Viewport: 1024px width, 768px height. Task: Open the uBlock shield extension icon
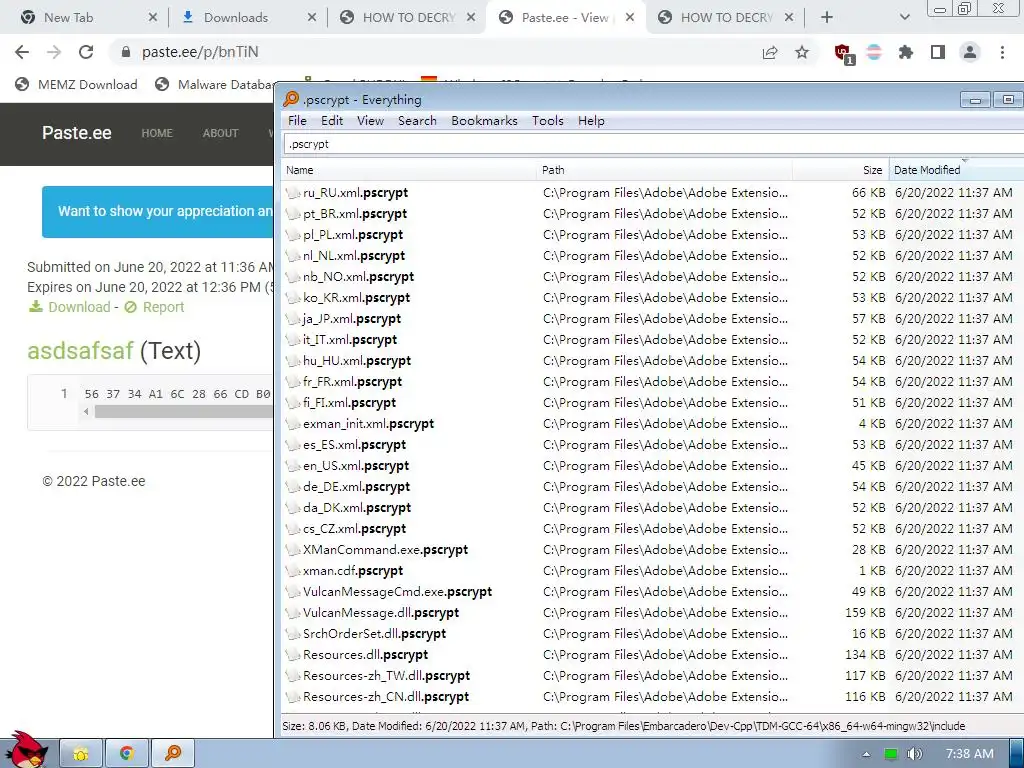pos(844,53)
